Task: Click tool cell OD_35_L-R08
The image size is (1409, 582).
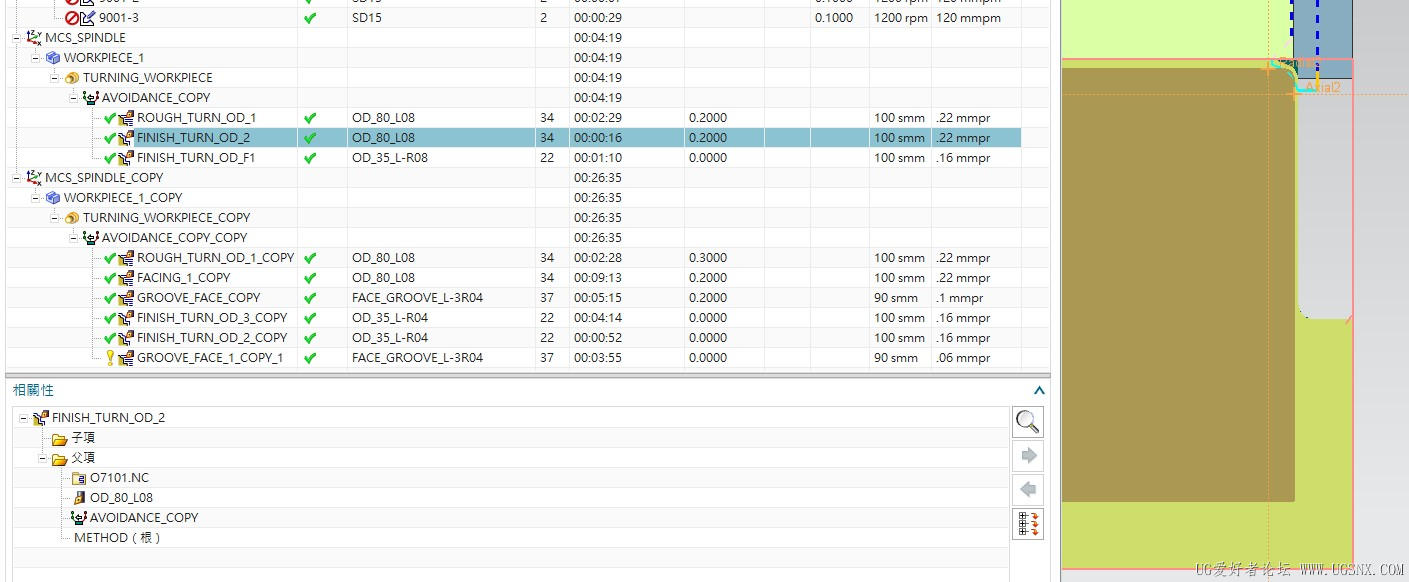Action: [390, 157]
